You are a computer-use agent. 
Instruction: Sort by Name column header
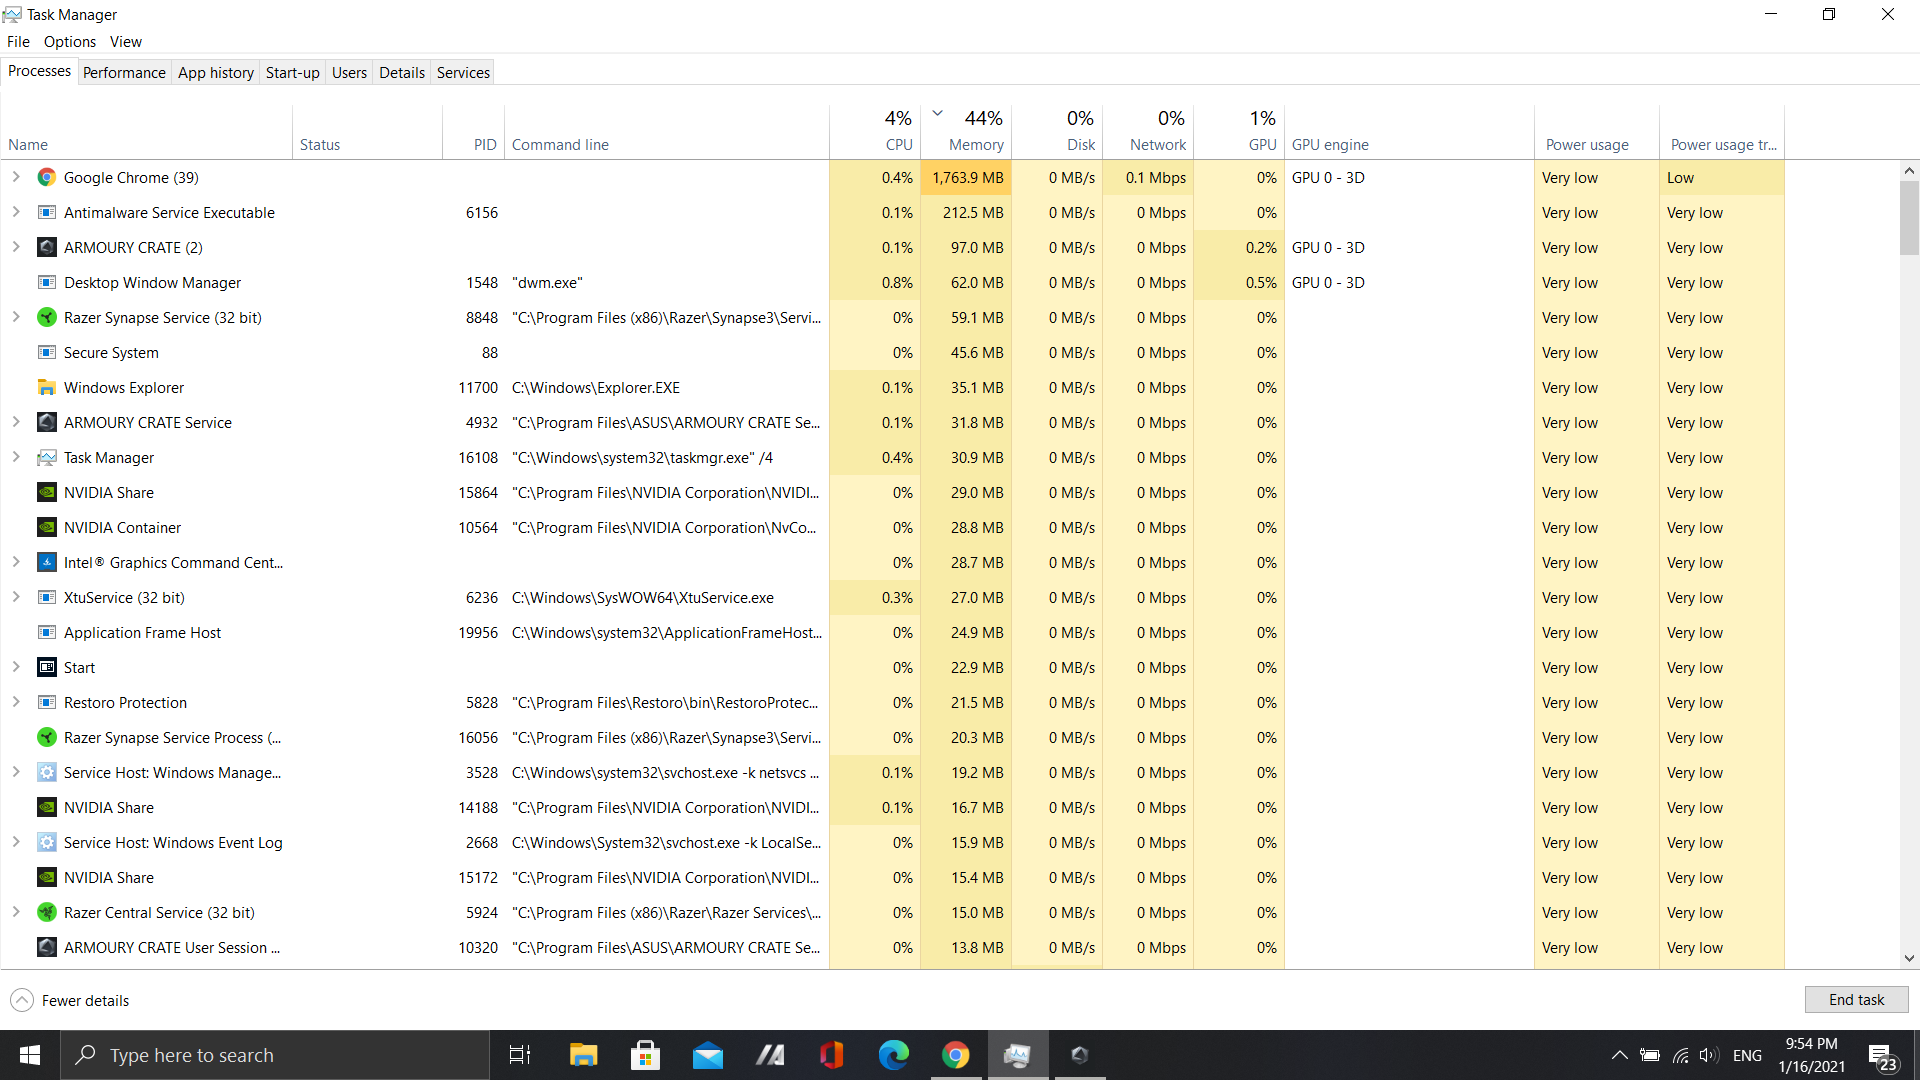coord(147,131)
